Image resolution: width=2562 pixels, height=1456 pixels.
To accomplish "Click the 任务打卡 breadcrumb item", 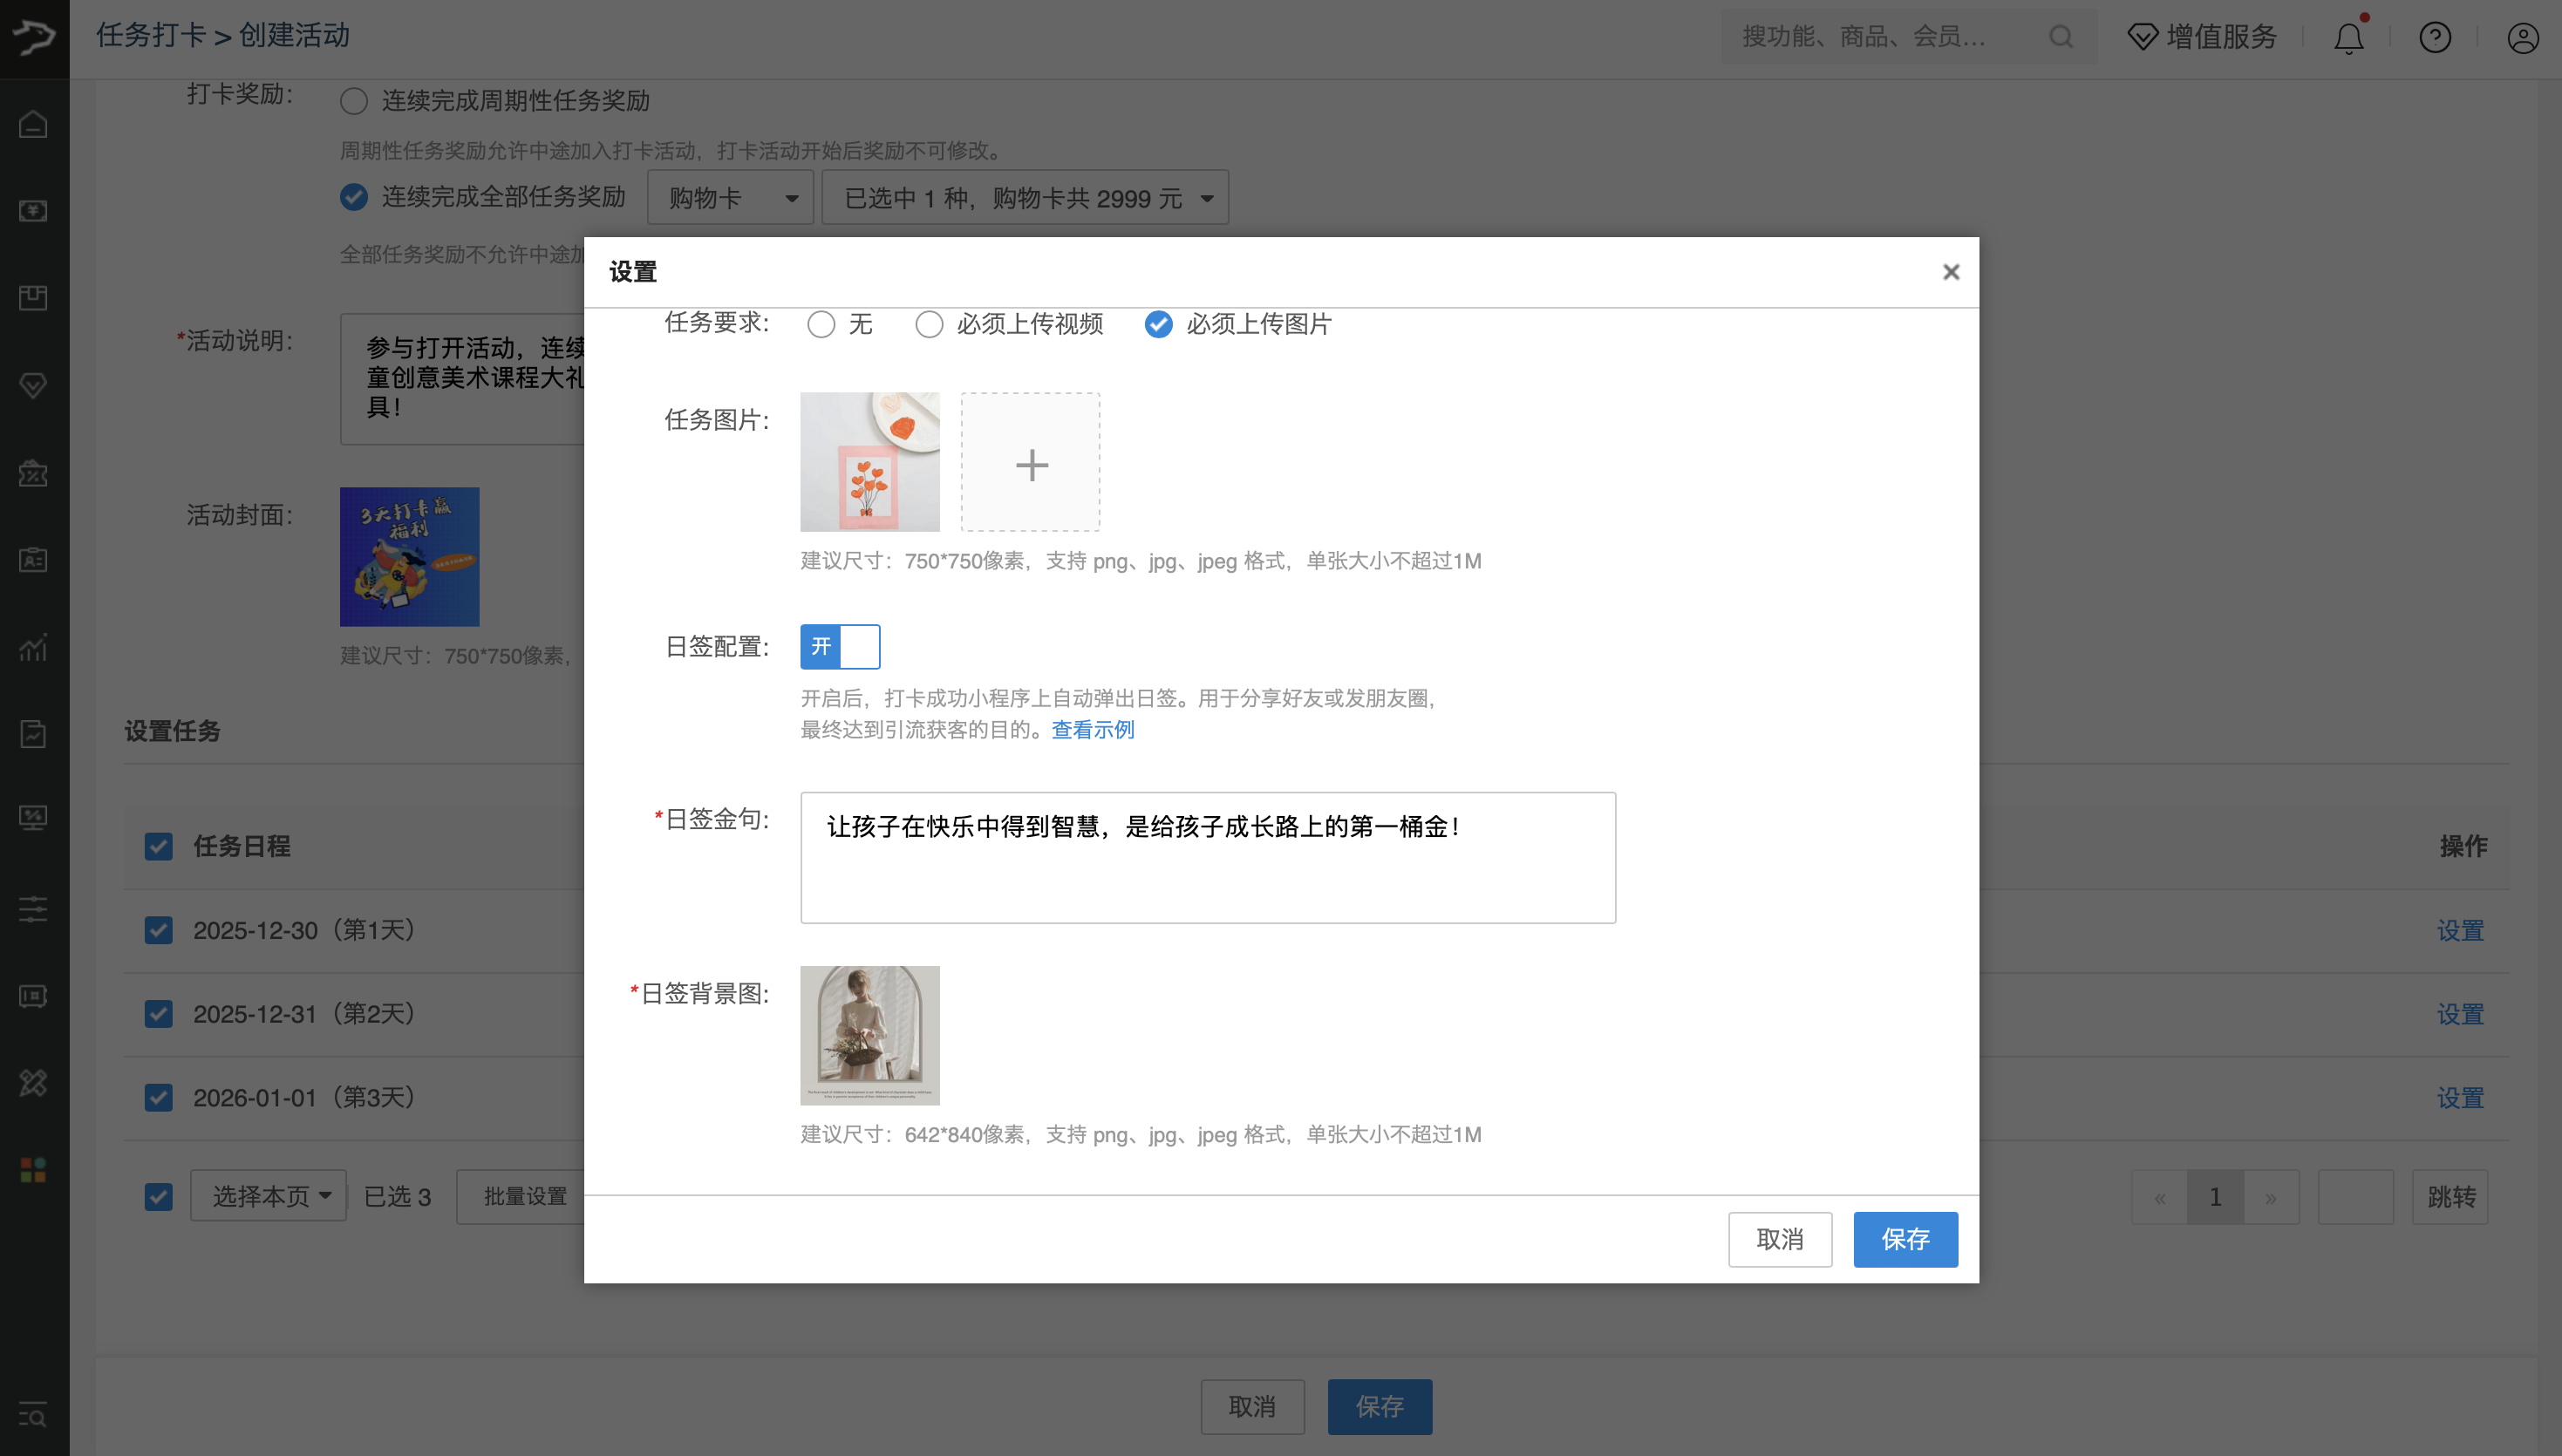I will click(151, 34).
